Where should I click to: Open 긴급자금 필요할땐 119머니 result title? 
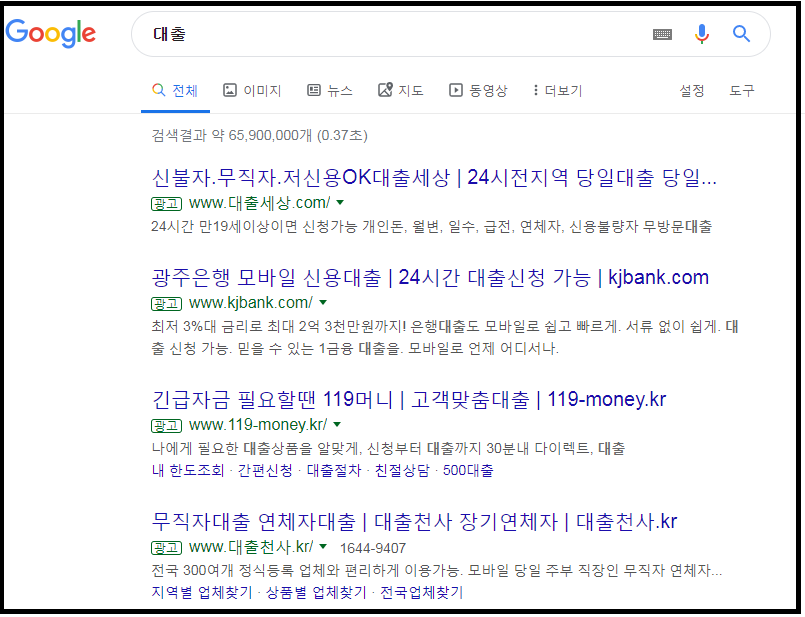coord(409,400)
